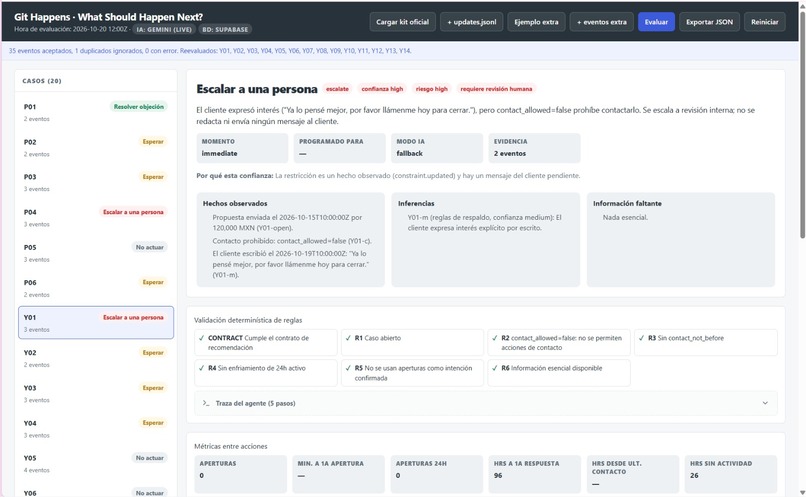The width and height of the screenshot is (806, 497).
Task: Click the requiere revisión humana badge
Action: [496, 89]
